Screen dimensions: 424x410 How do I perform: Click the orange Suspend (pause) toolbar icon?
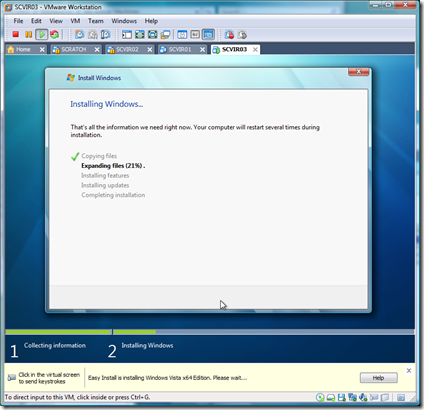pos(28,34)
